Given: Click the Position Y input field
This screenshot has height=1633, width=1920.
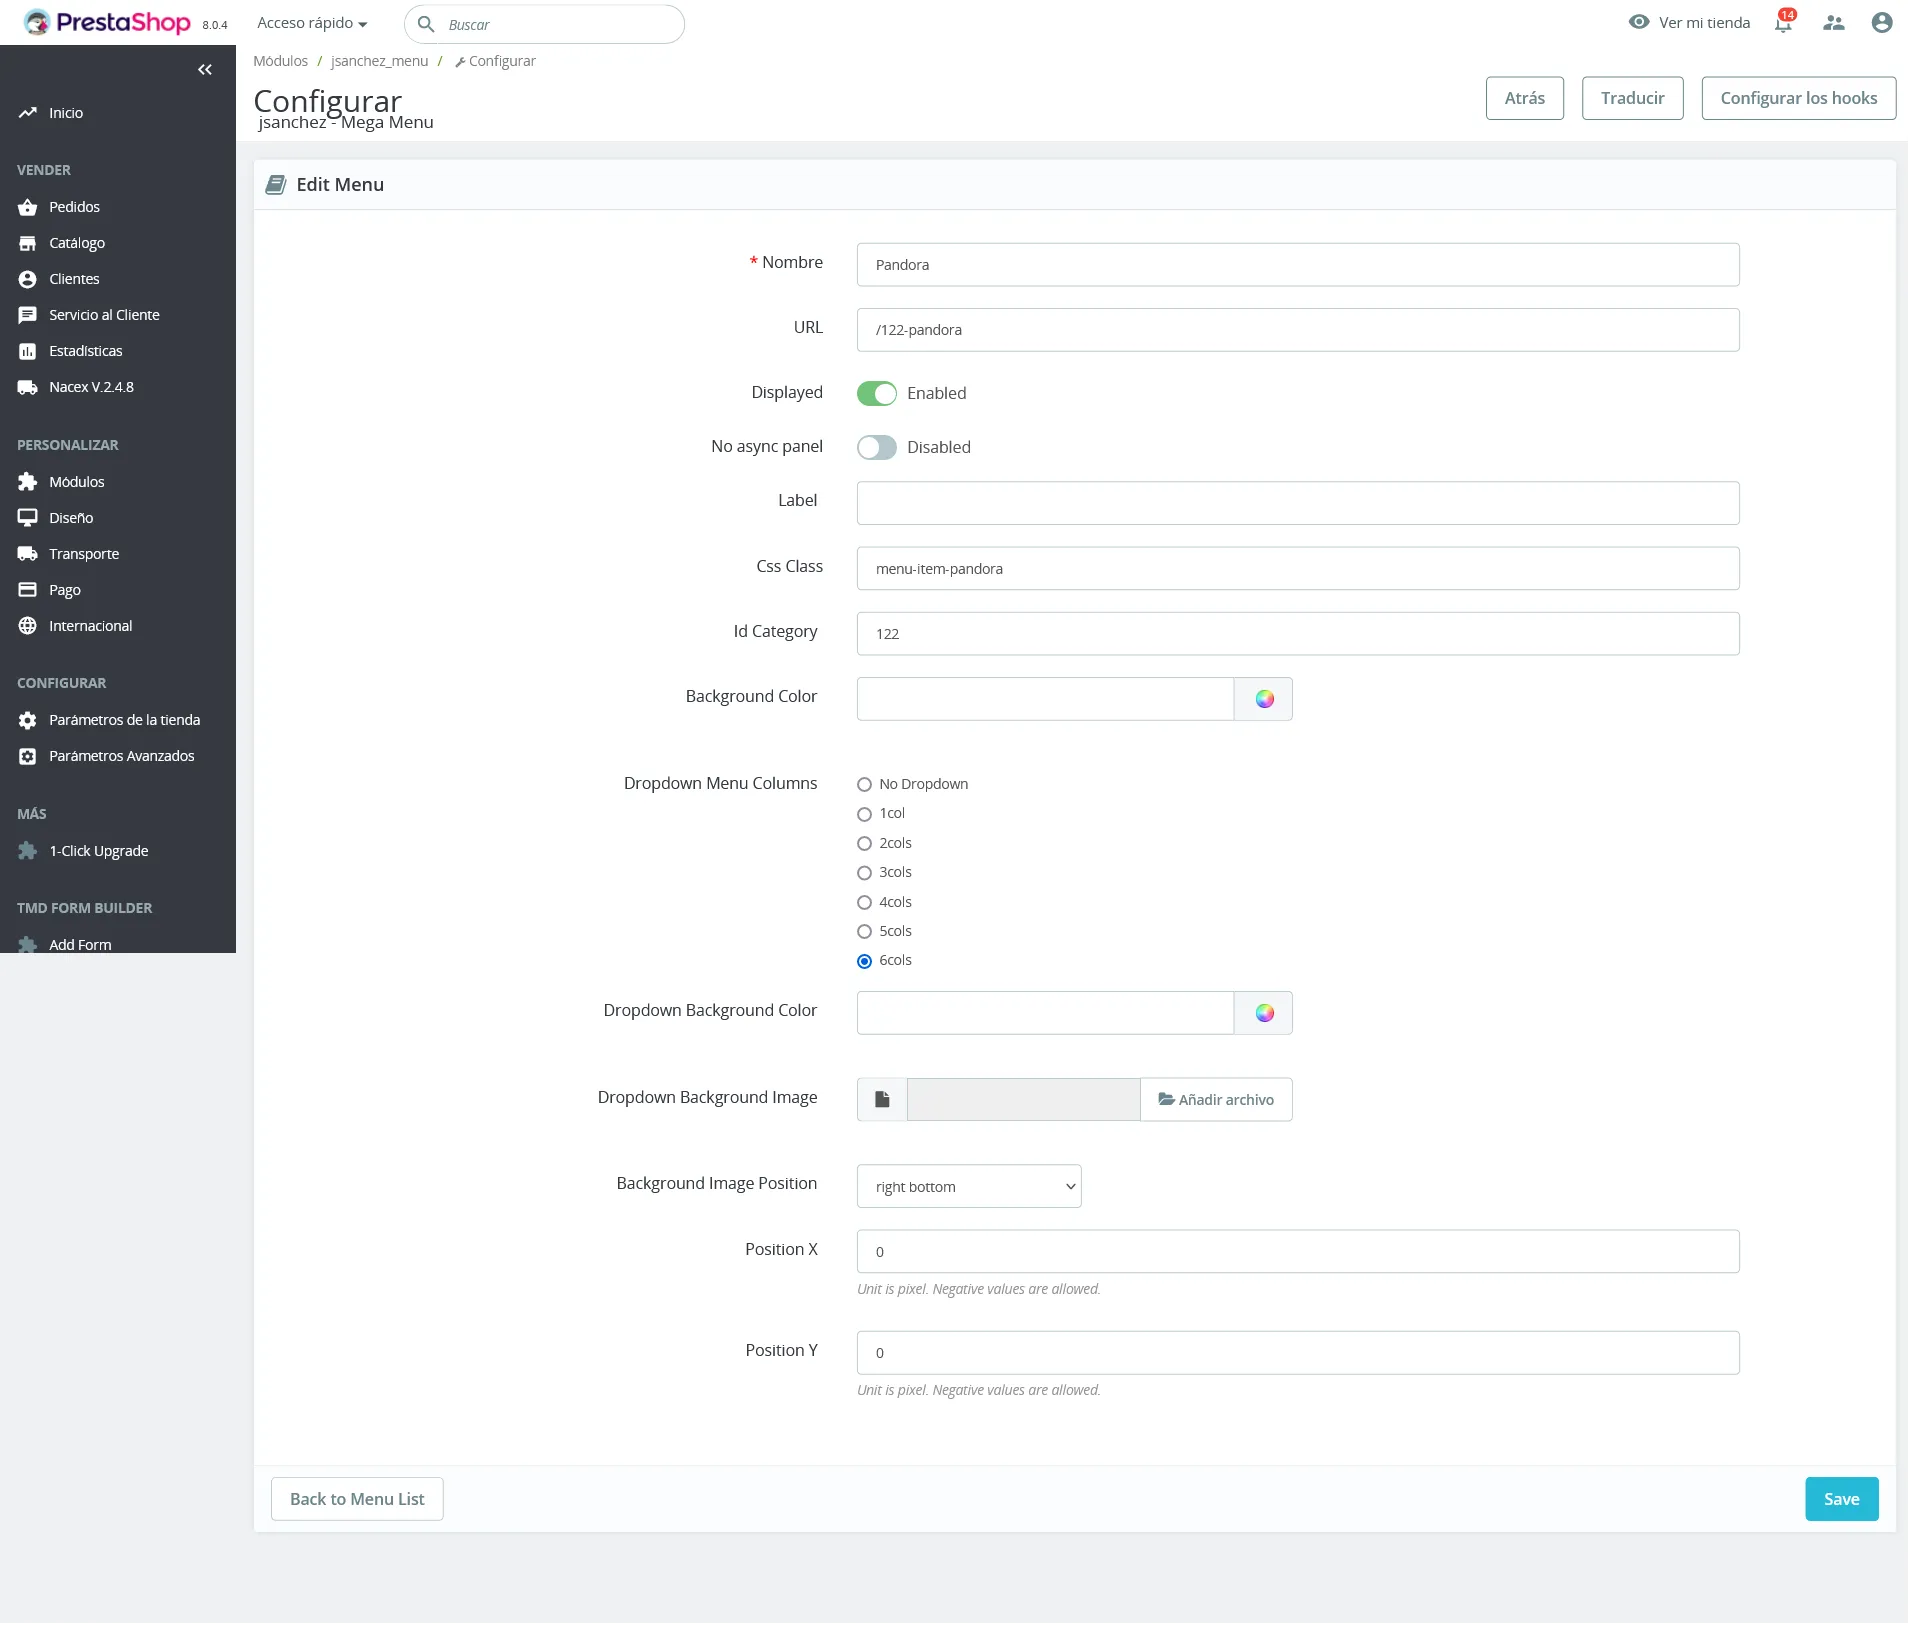Looking at the screenshot, I should click(1298, 1352).
